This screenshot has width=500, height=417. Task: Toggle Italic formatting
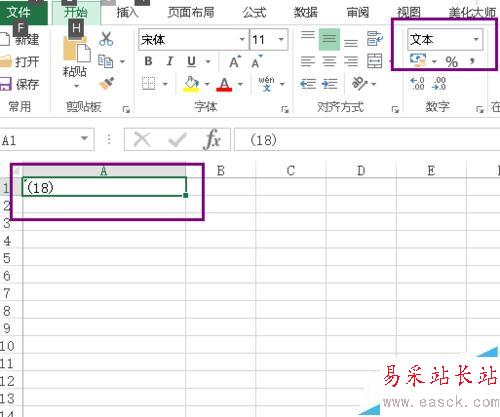[x=170, y=61]
